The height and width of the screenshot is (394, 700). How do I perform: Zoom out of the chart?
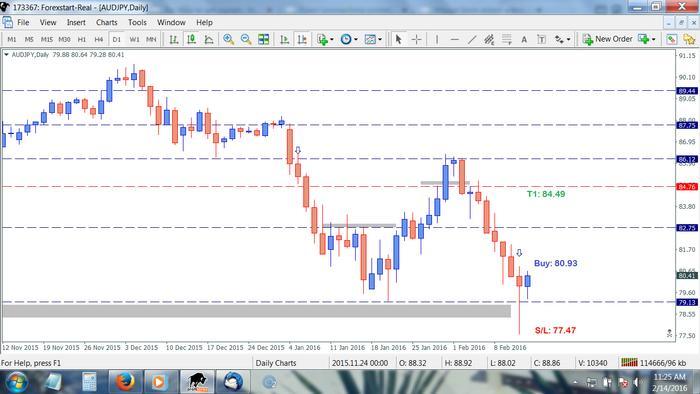click(246, 39)
